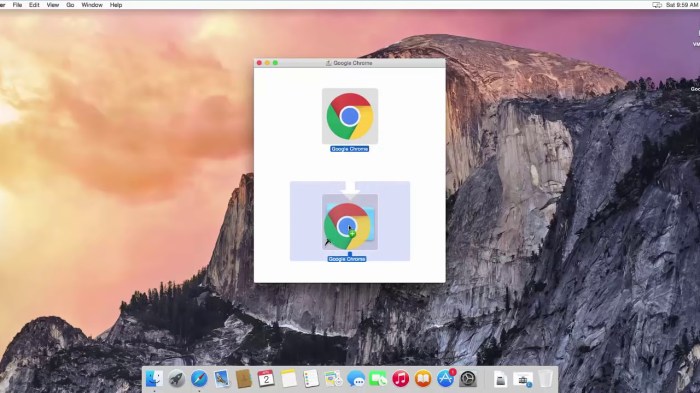The height and width of the screenshot is (393, 700).
Task: Open the Help menu
Action: click(116, 5)
